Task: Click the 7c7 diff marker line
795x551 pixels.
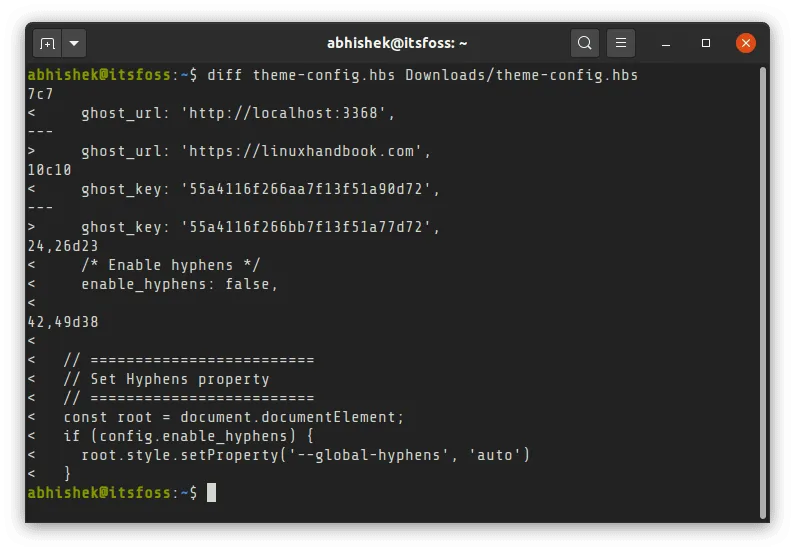Action: 41,94
